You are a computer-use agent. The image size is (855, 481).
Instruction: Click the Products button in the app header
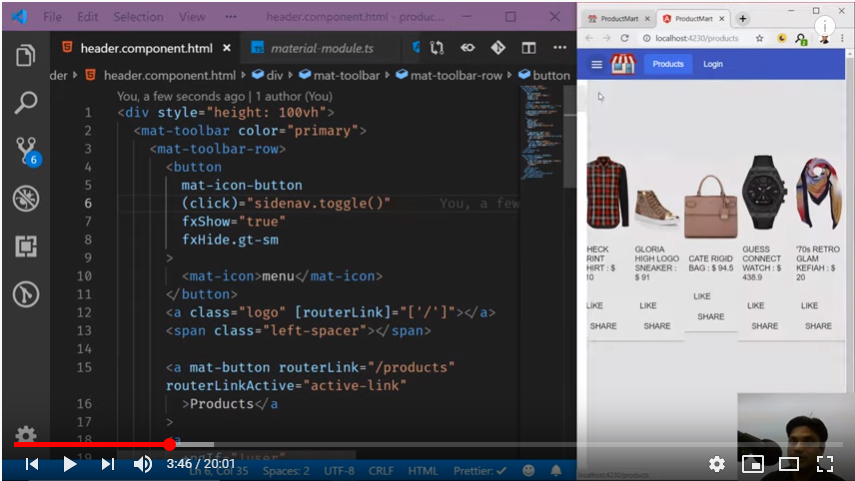point(668,64)
